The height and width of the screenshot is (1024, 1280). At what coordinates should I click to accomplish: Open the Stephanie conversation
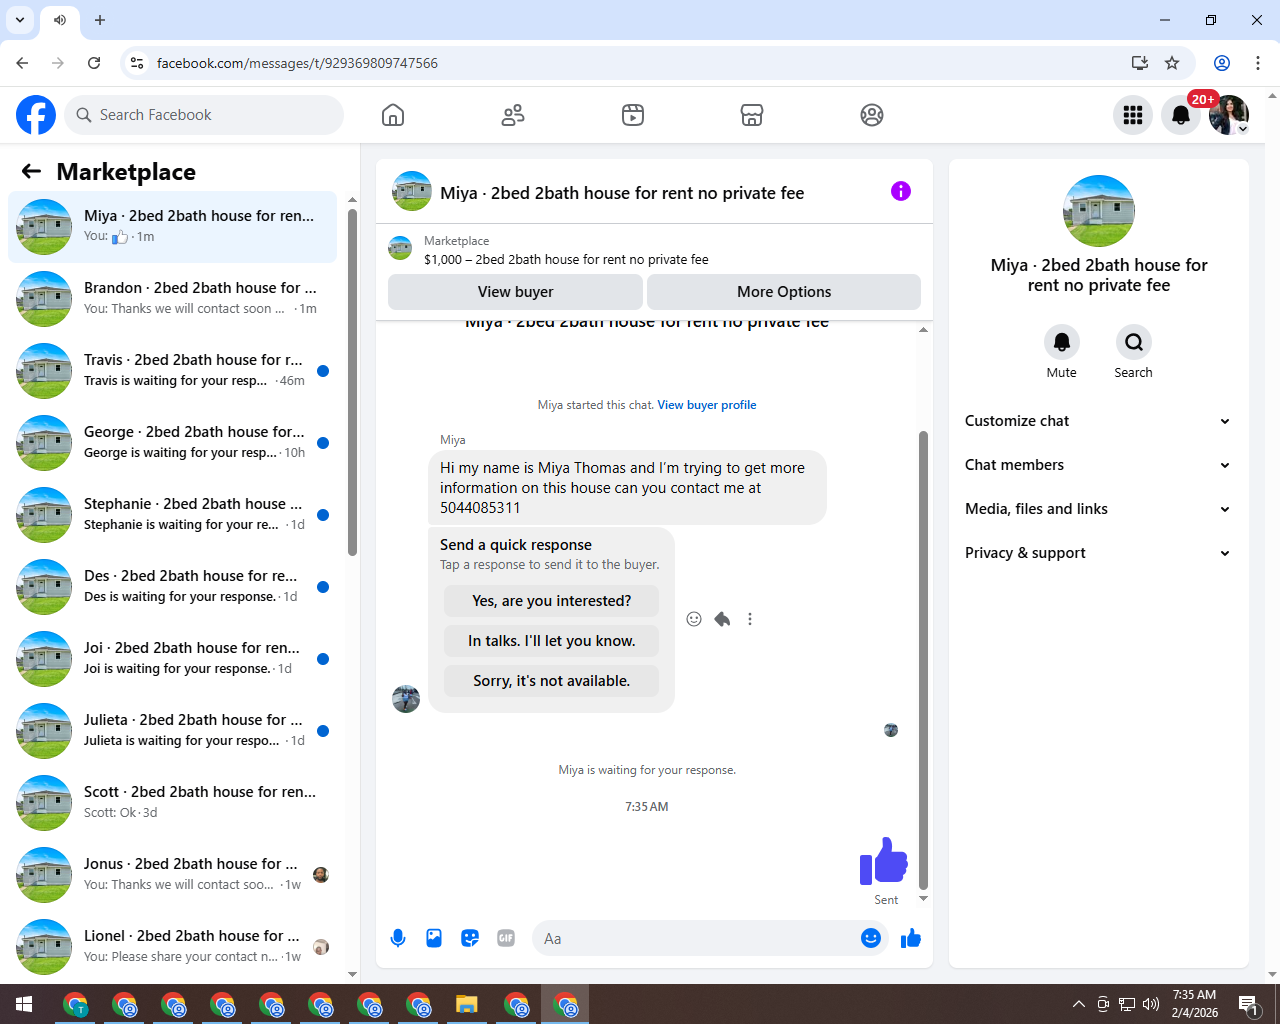pyautogui.click(x=173, y=515)
